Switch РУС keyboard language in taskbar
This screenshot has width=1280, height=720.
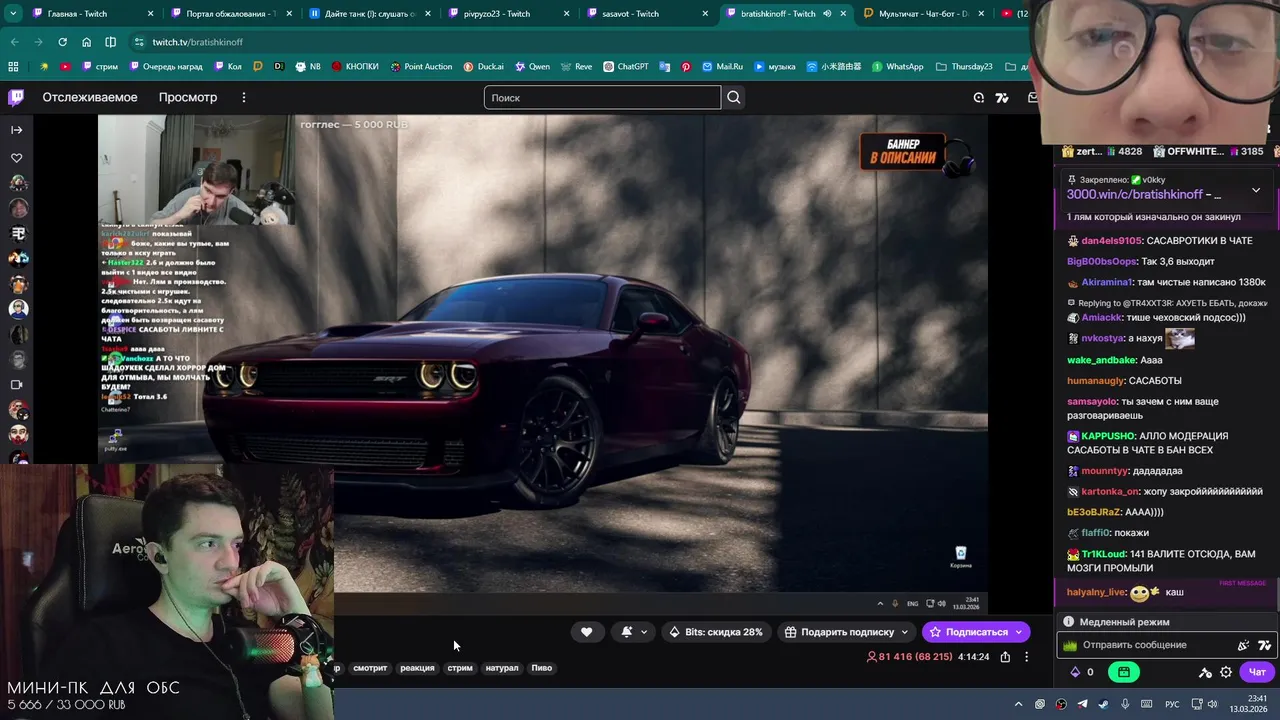tap(1172, 704)
